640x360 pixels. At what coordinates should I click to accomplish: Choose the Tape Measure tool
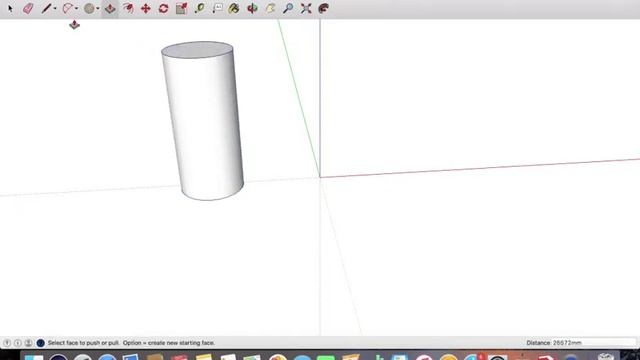point(200,8)
